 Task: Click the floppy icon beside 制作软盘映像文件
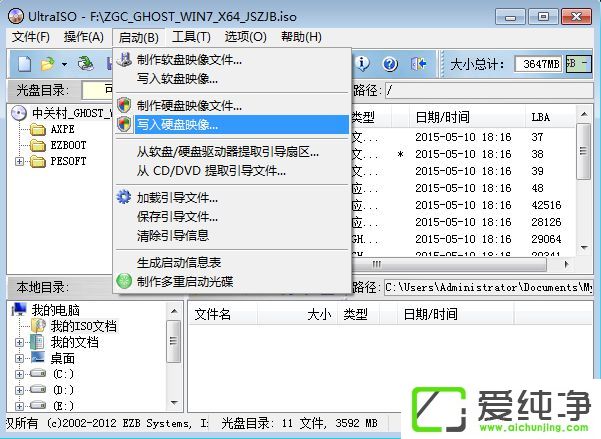tap(124, 59)
